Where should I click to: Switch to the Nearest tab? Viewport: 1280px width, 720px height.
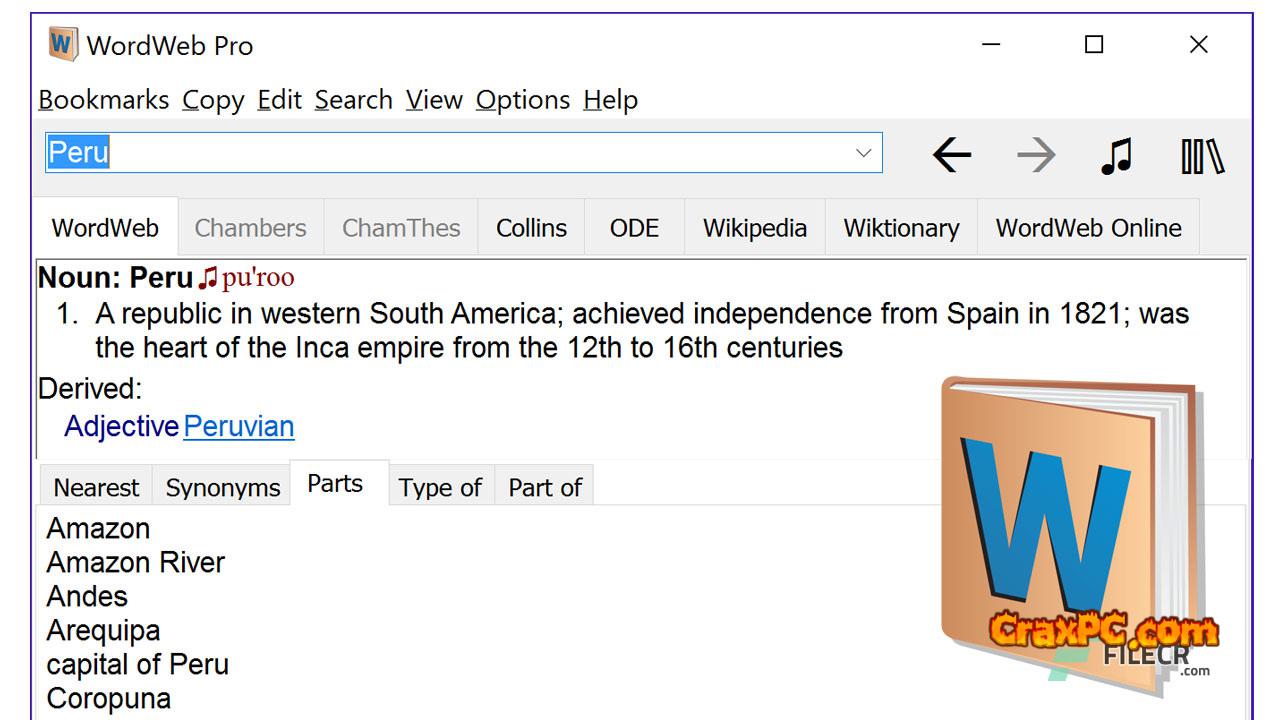[96, 488]
